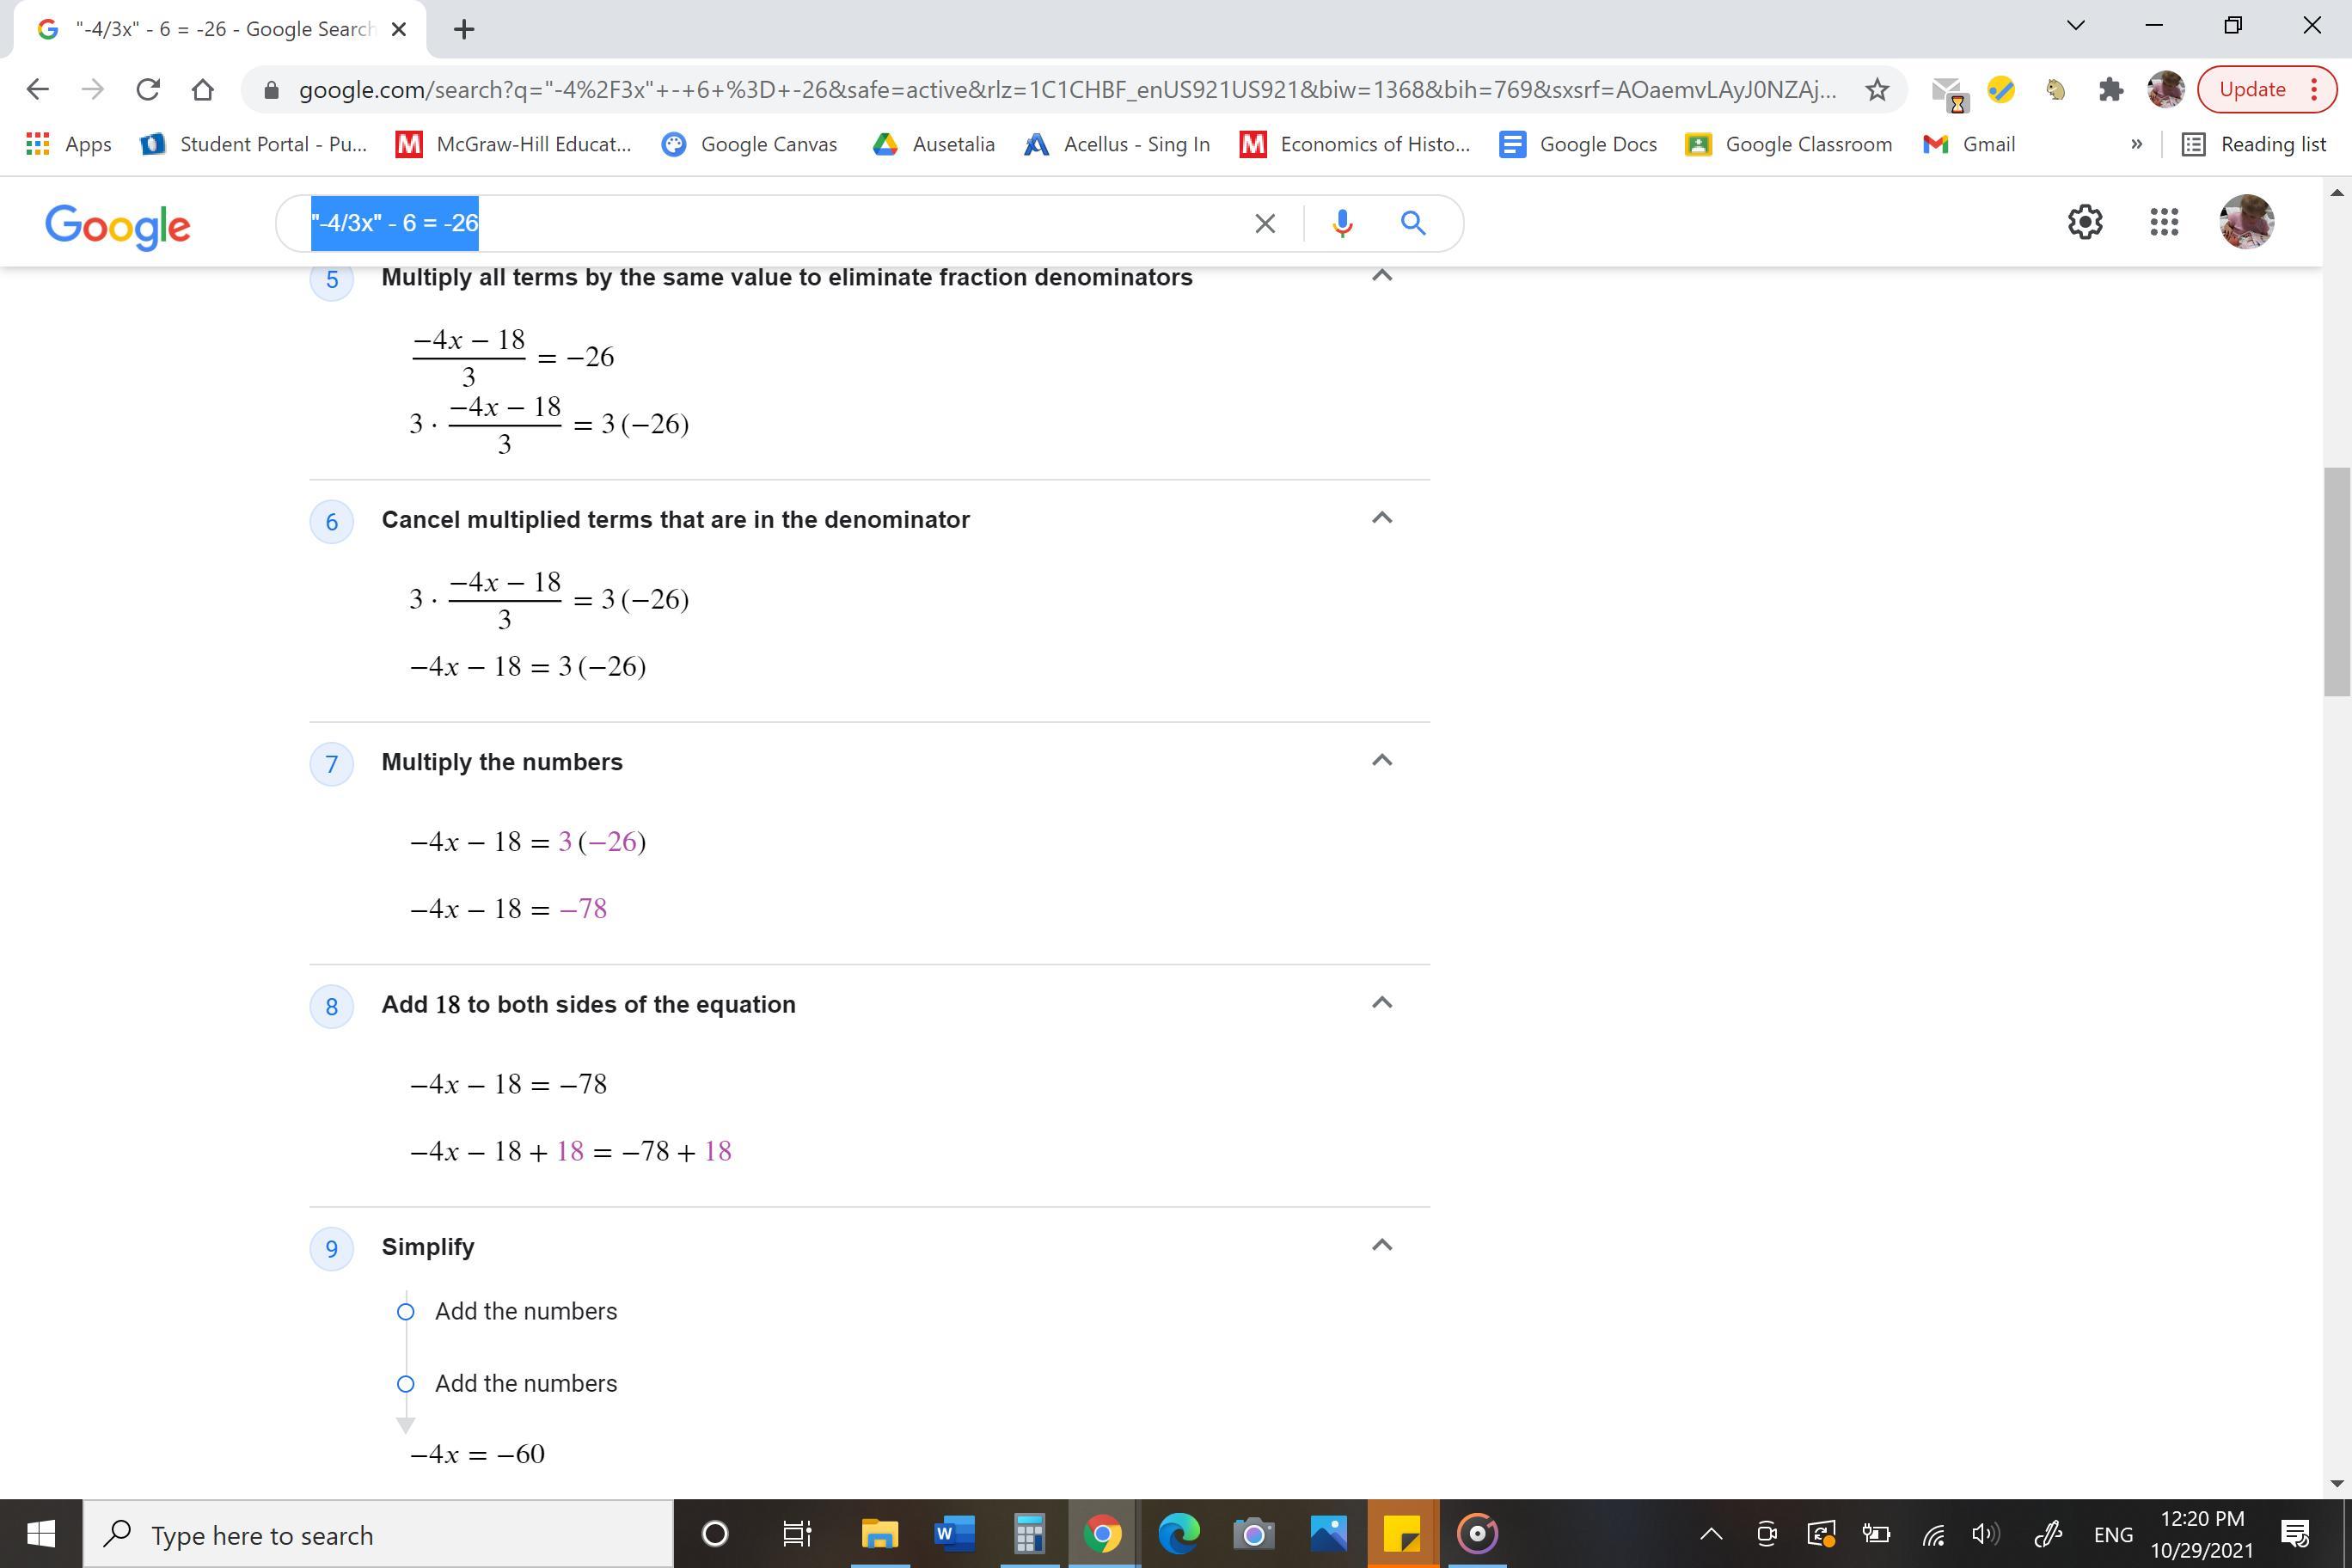The height and width of the screenshot is (1568, 2352).
Task: Open the Google apps grid
Action: pos(2164,222)
